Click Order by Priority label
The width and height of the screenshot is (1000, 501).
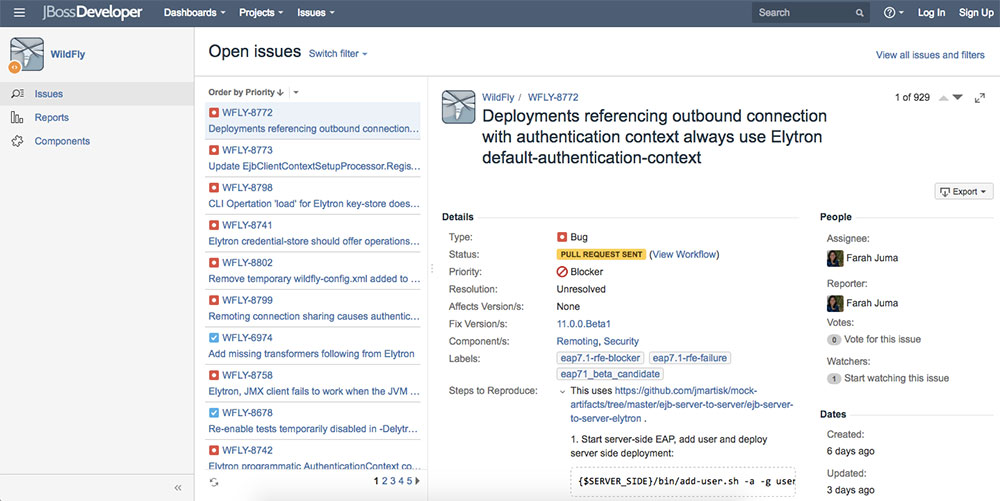click(x=242, y=92)
